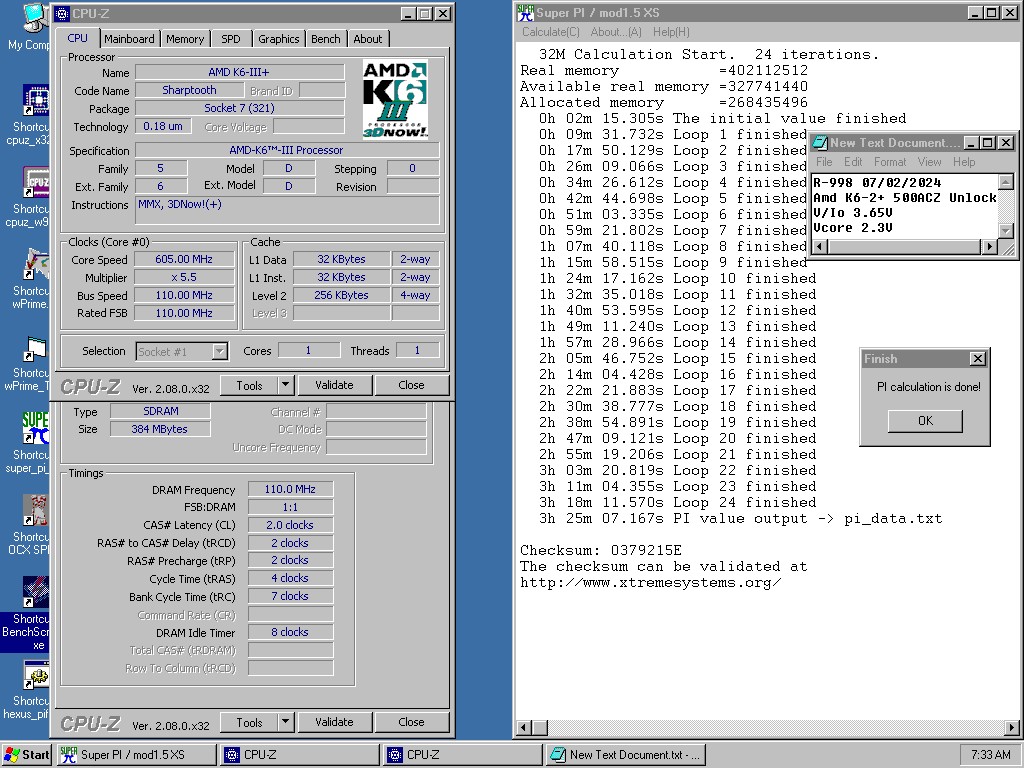Screen dimensions: 1024x768
Task: Open the Calculate(C) menu in Super PI
Action: click(x=551, y=32)
